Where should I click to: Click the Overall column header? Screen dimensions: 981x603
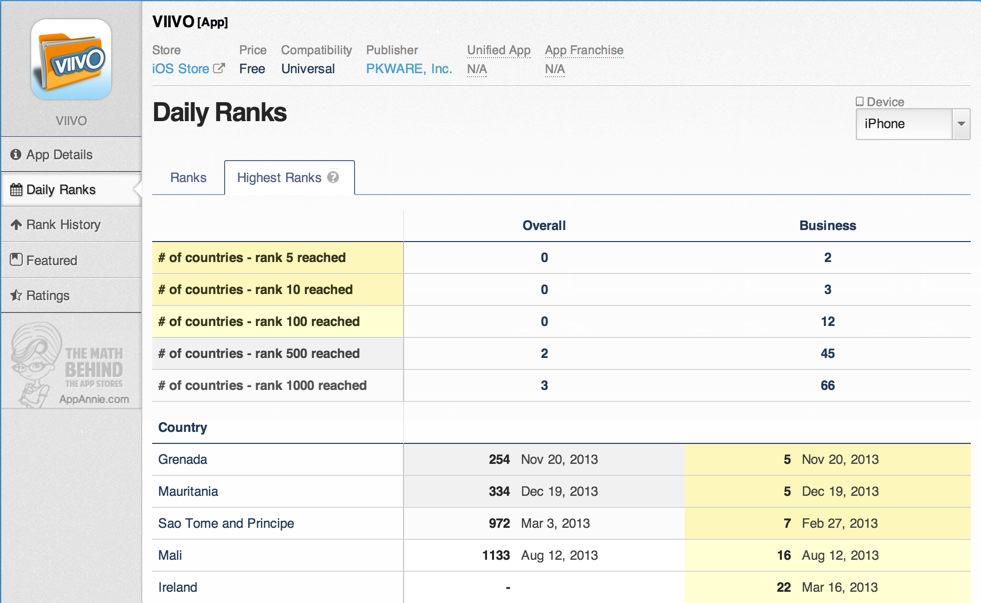pos(544,226)
